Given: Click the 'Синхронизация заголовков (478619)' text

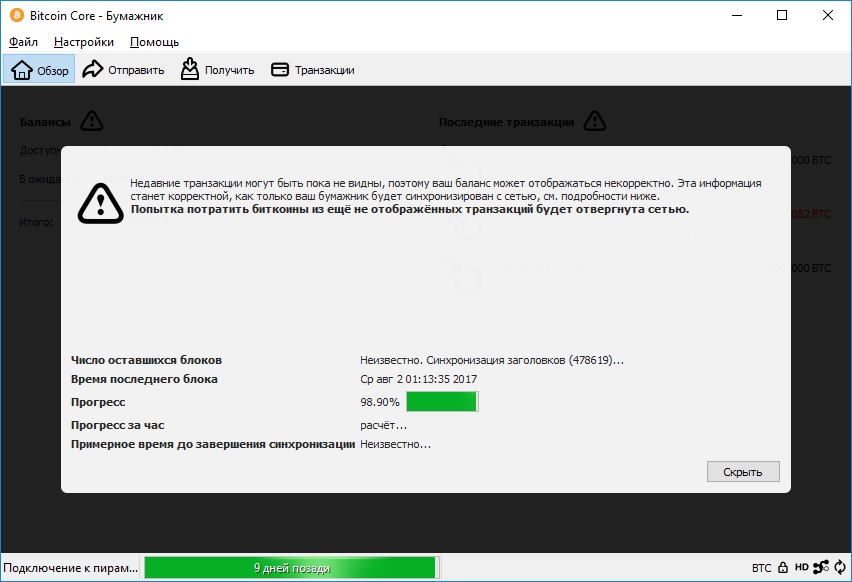Looking at the screenshot, I should pyautogui.click(x=525, y=360).
